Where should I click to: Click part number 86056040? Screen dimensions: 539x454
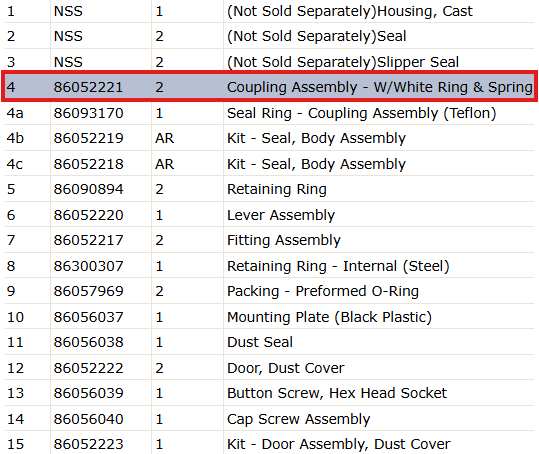(88, 419)
